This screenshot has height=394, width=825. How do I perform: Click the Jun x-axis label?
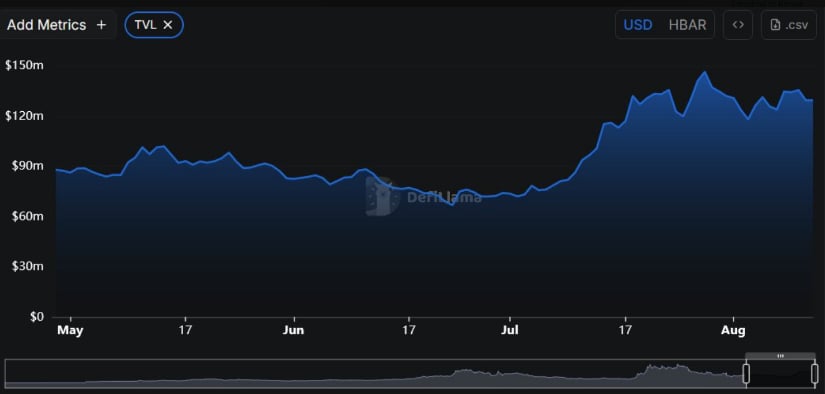point(293,330)
